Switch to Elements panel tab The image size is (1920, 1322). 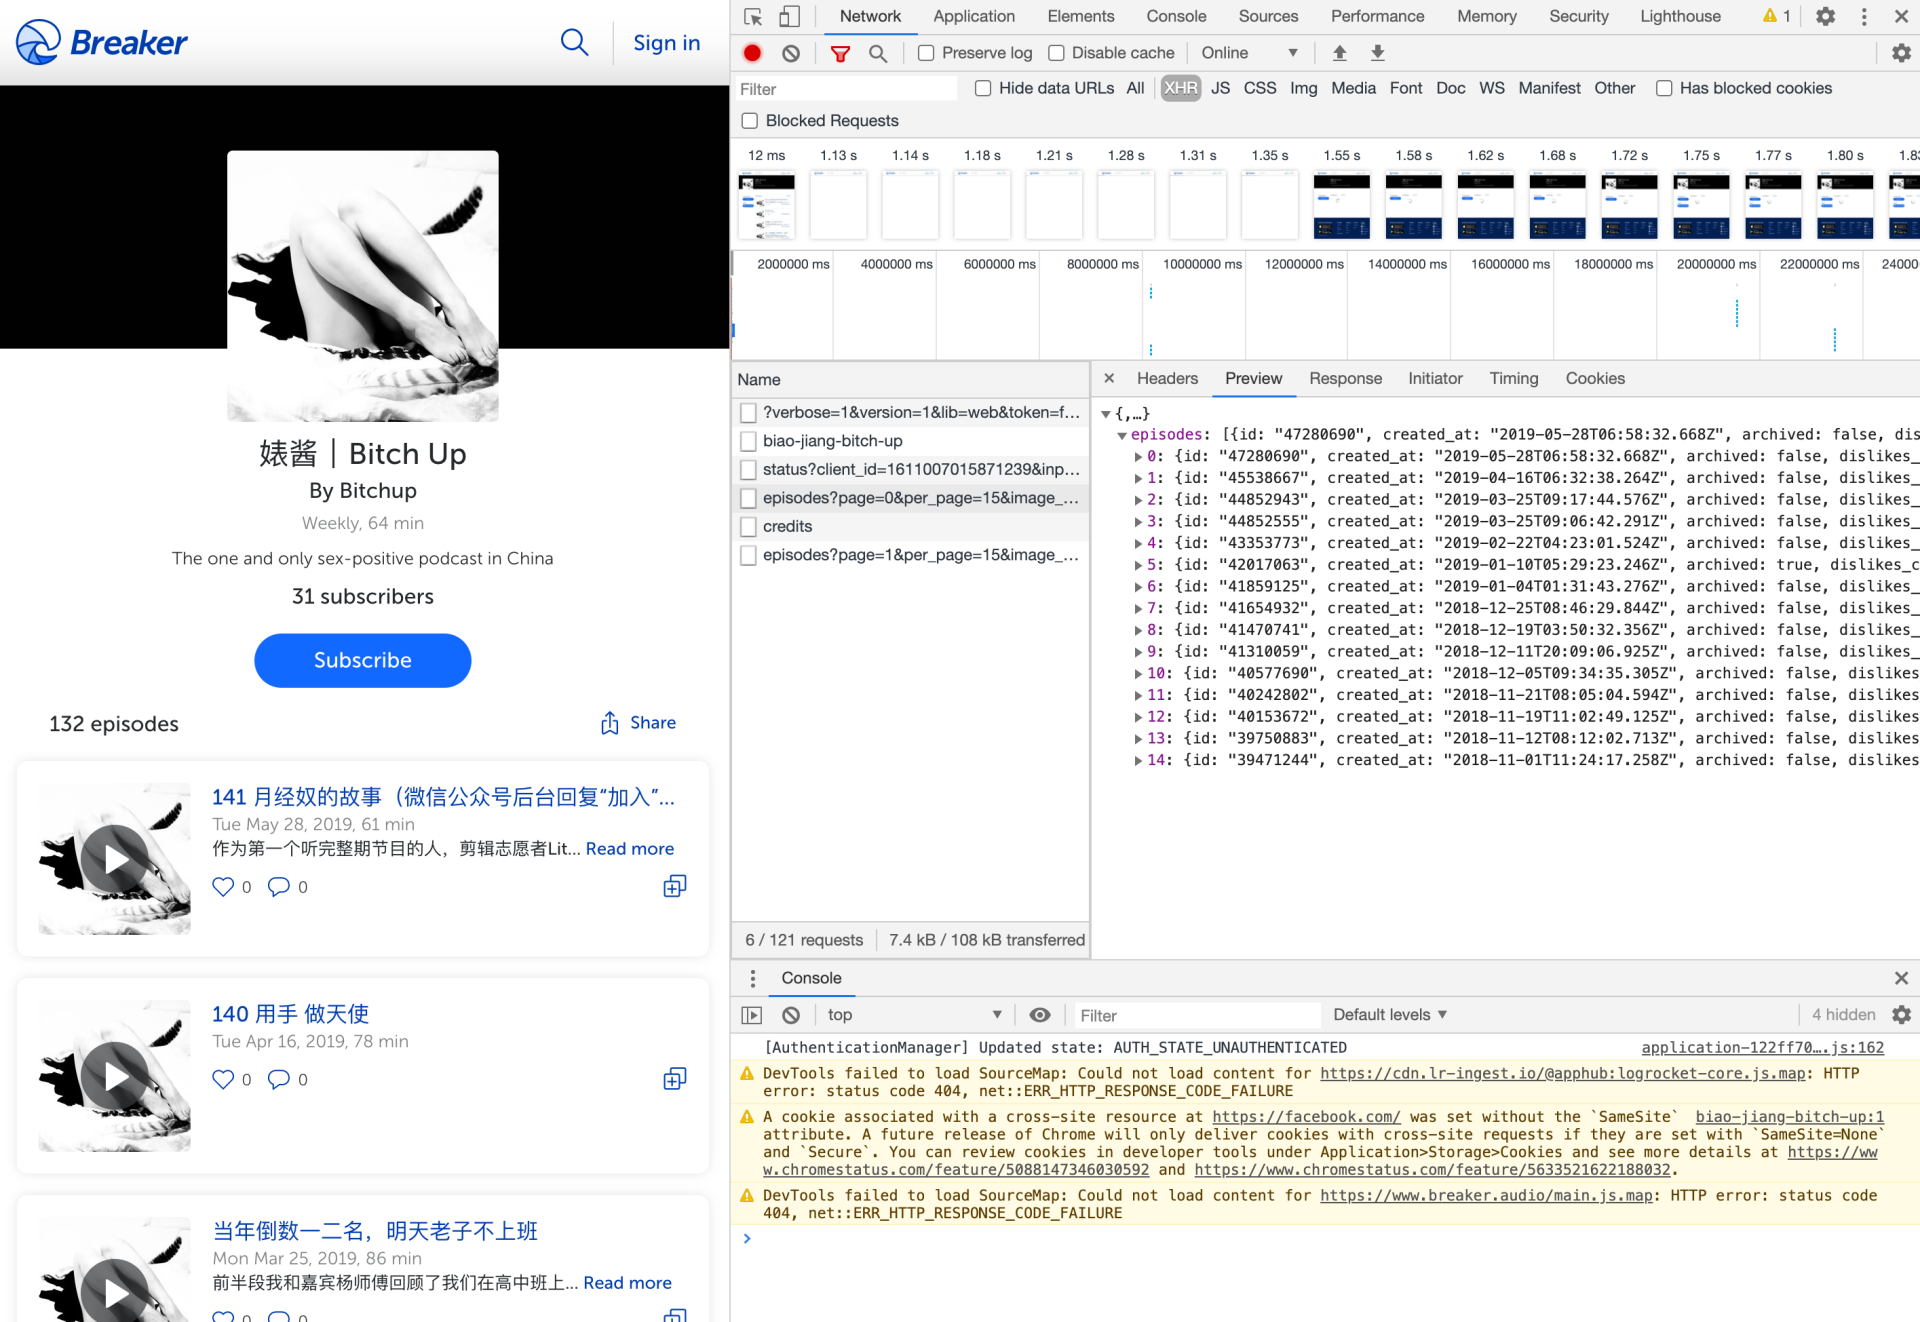[1080, 16]
